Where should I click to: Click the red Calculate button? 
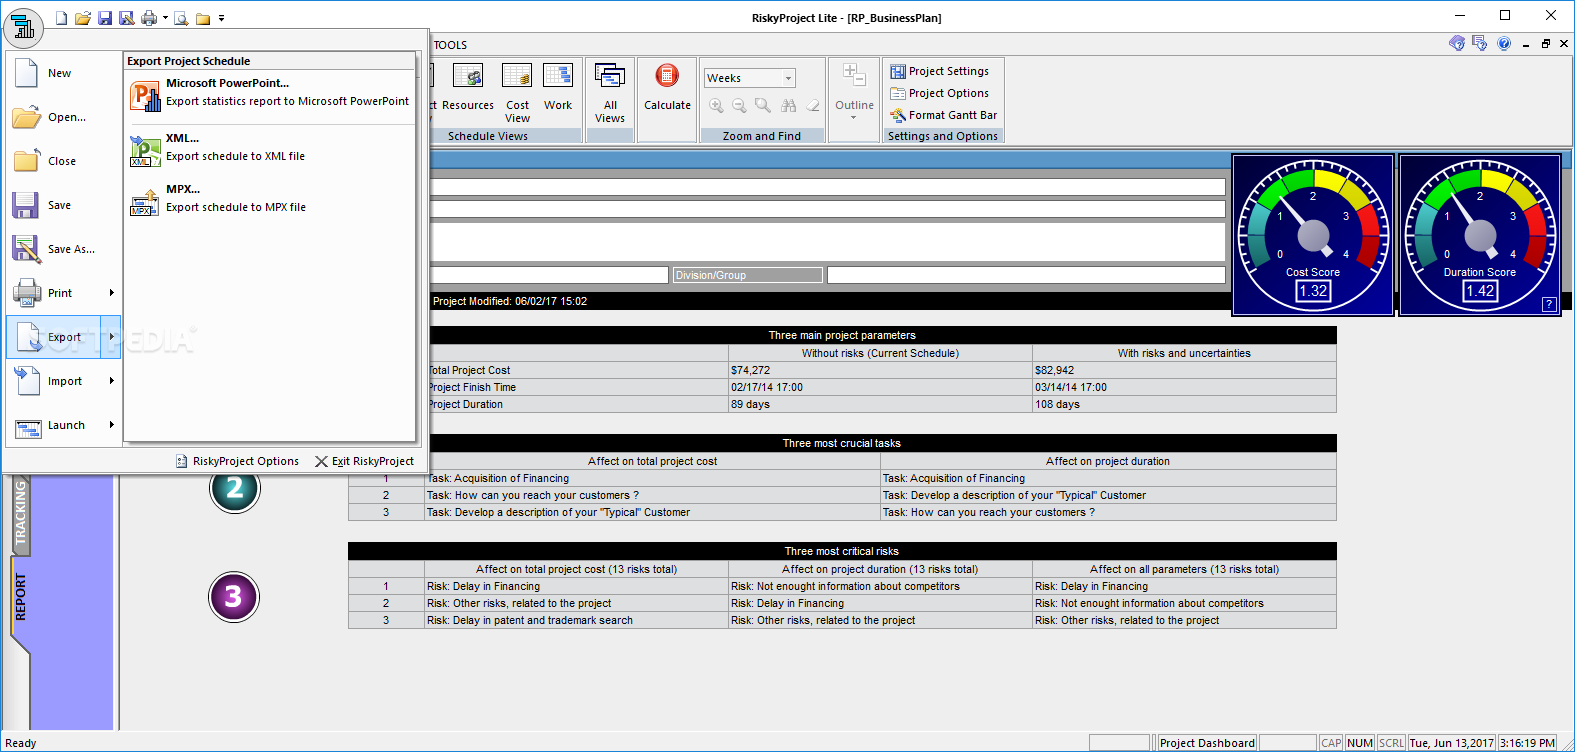coord(667,88)
